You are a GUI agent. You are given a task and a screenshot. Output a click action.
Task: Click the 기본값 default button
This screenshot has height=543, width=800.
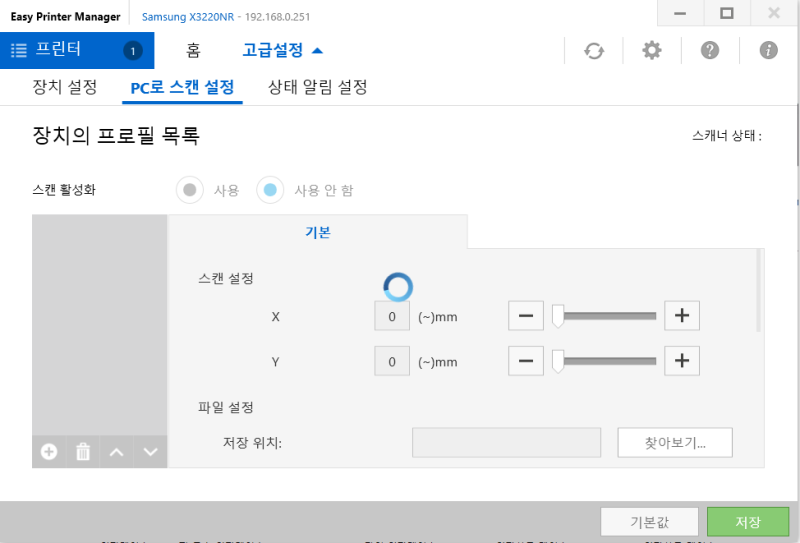click(649, 522)
